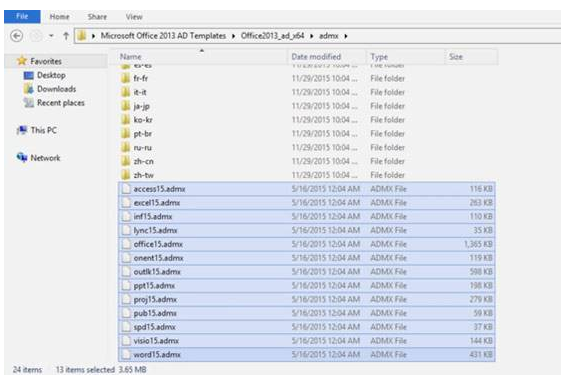Switch to the Home ribbon tab
561x382 pixels.
pos(59,17)
